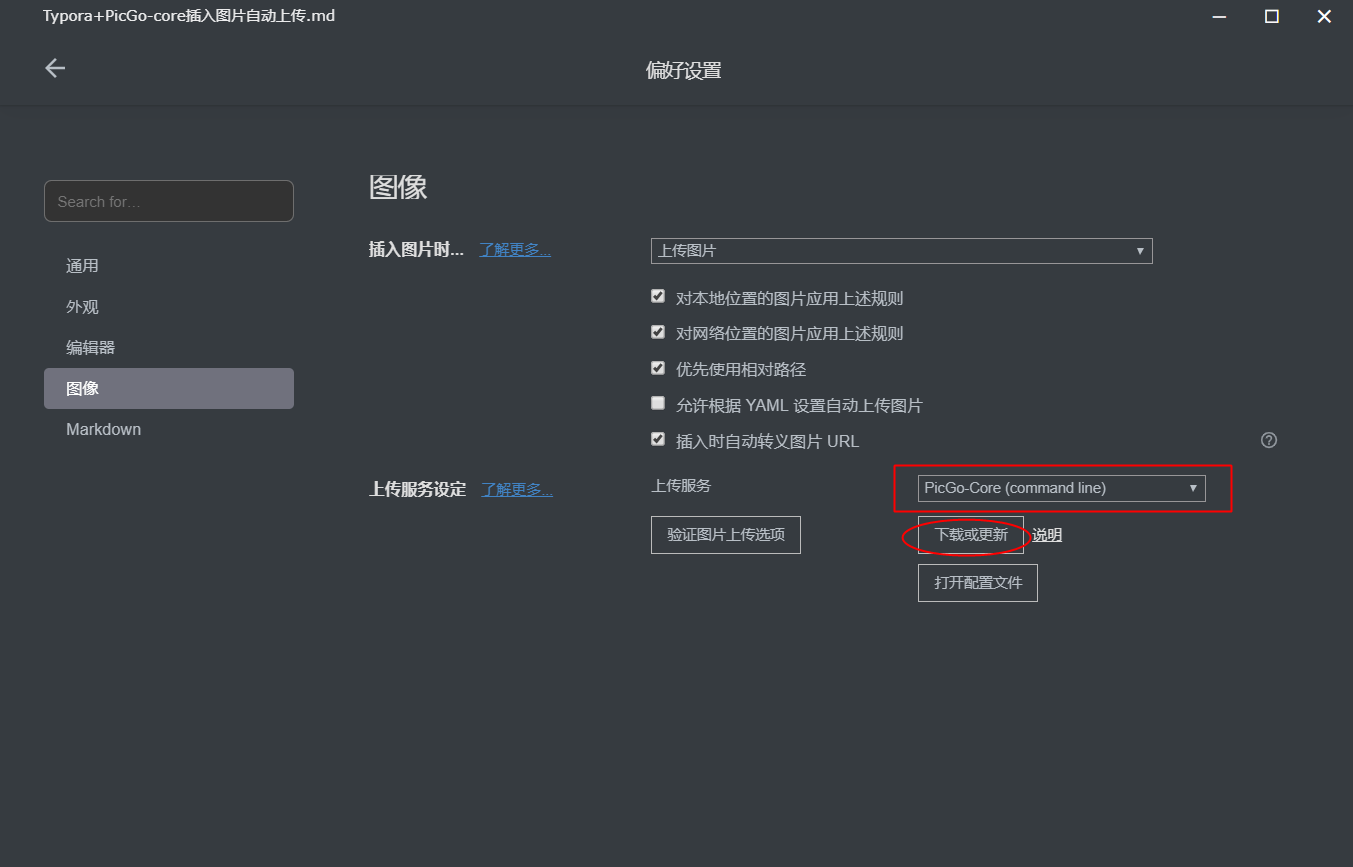Viewport: 1353px width, 867px height.
Task: Click 验证图片上传选项 button
Action: (726, 535)
